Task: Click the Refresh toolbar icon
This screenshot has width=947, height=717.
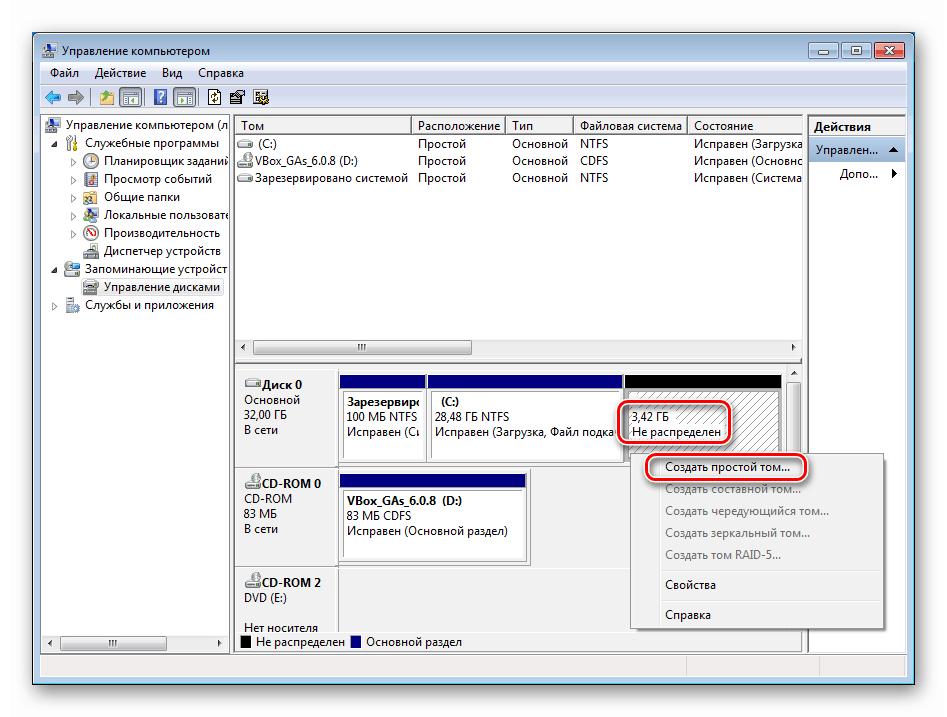Action: [x=214, y=97]
